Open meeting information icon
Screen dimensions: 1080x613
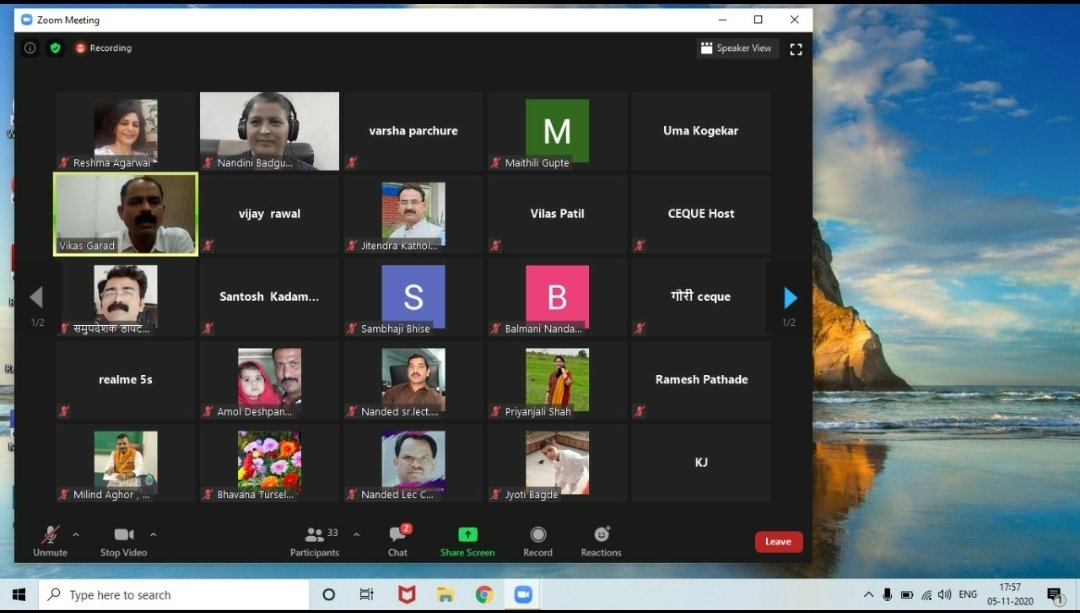(30, 48)
